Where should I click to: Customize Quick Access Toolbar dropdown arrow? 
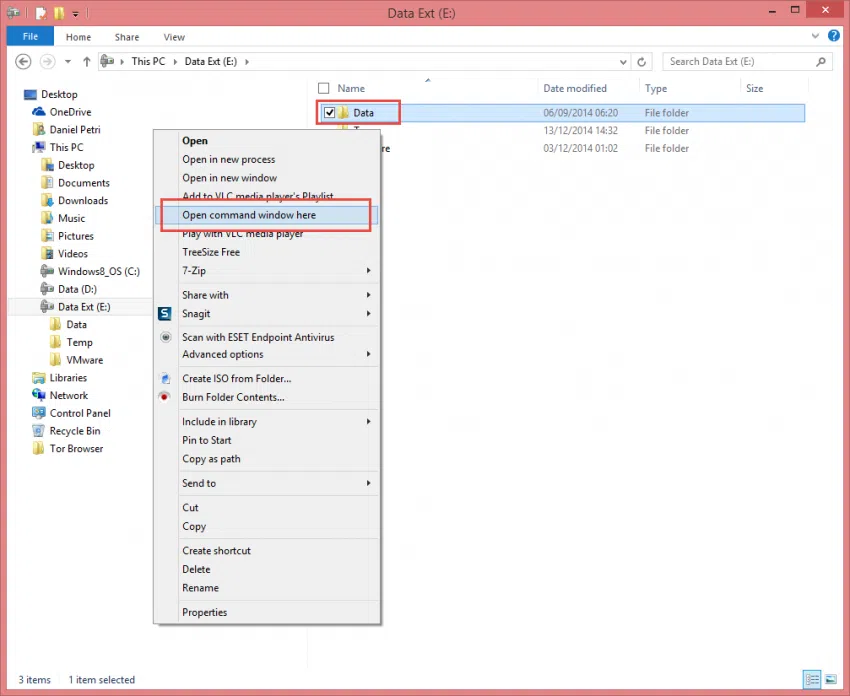[75, 14]
